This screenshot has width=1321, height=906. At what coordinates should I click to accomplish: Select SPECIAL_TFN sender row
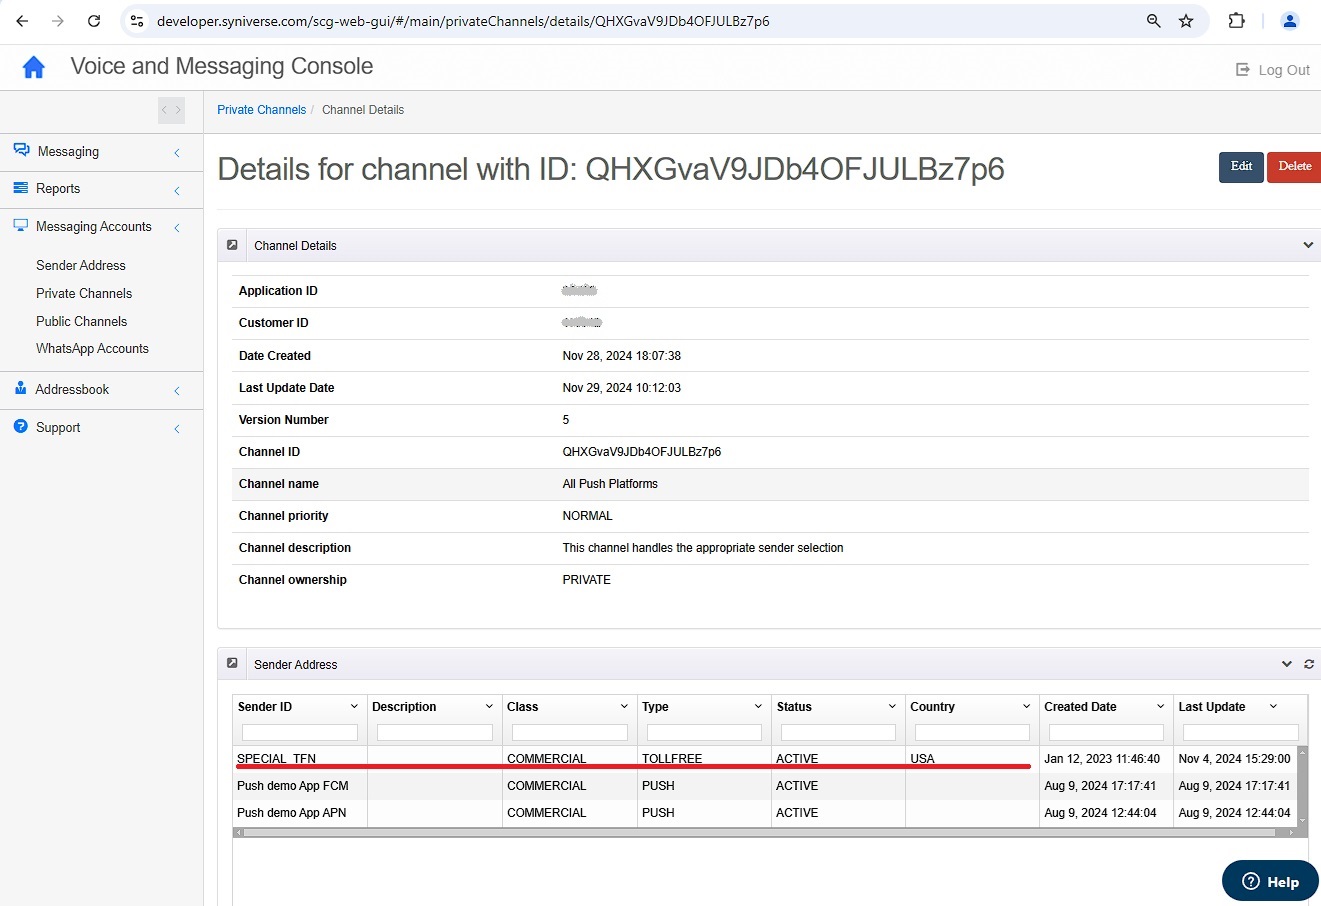click(765, 759)
